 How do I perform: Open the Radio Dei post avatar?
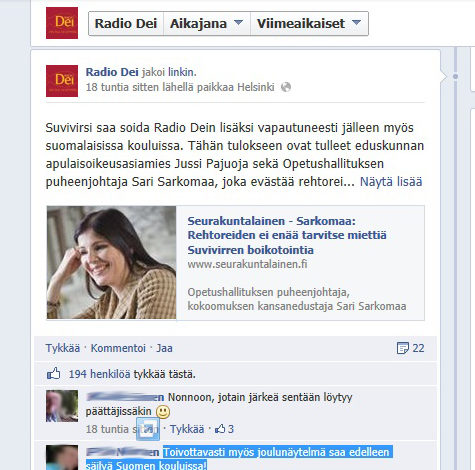(62, 81)
